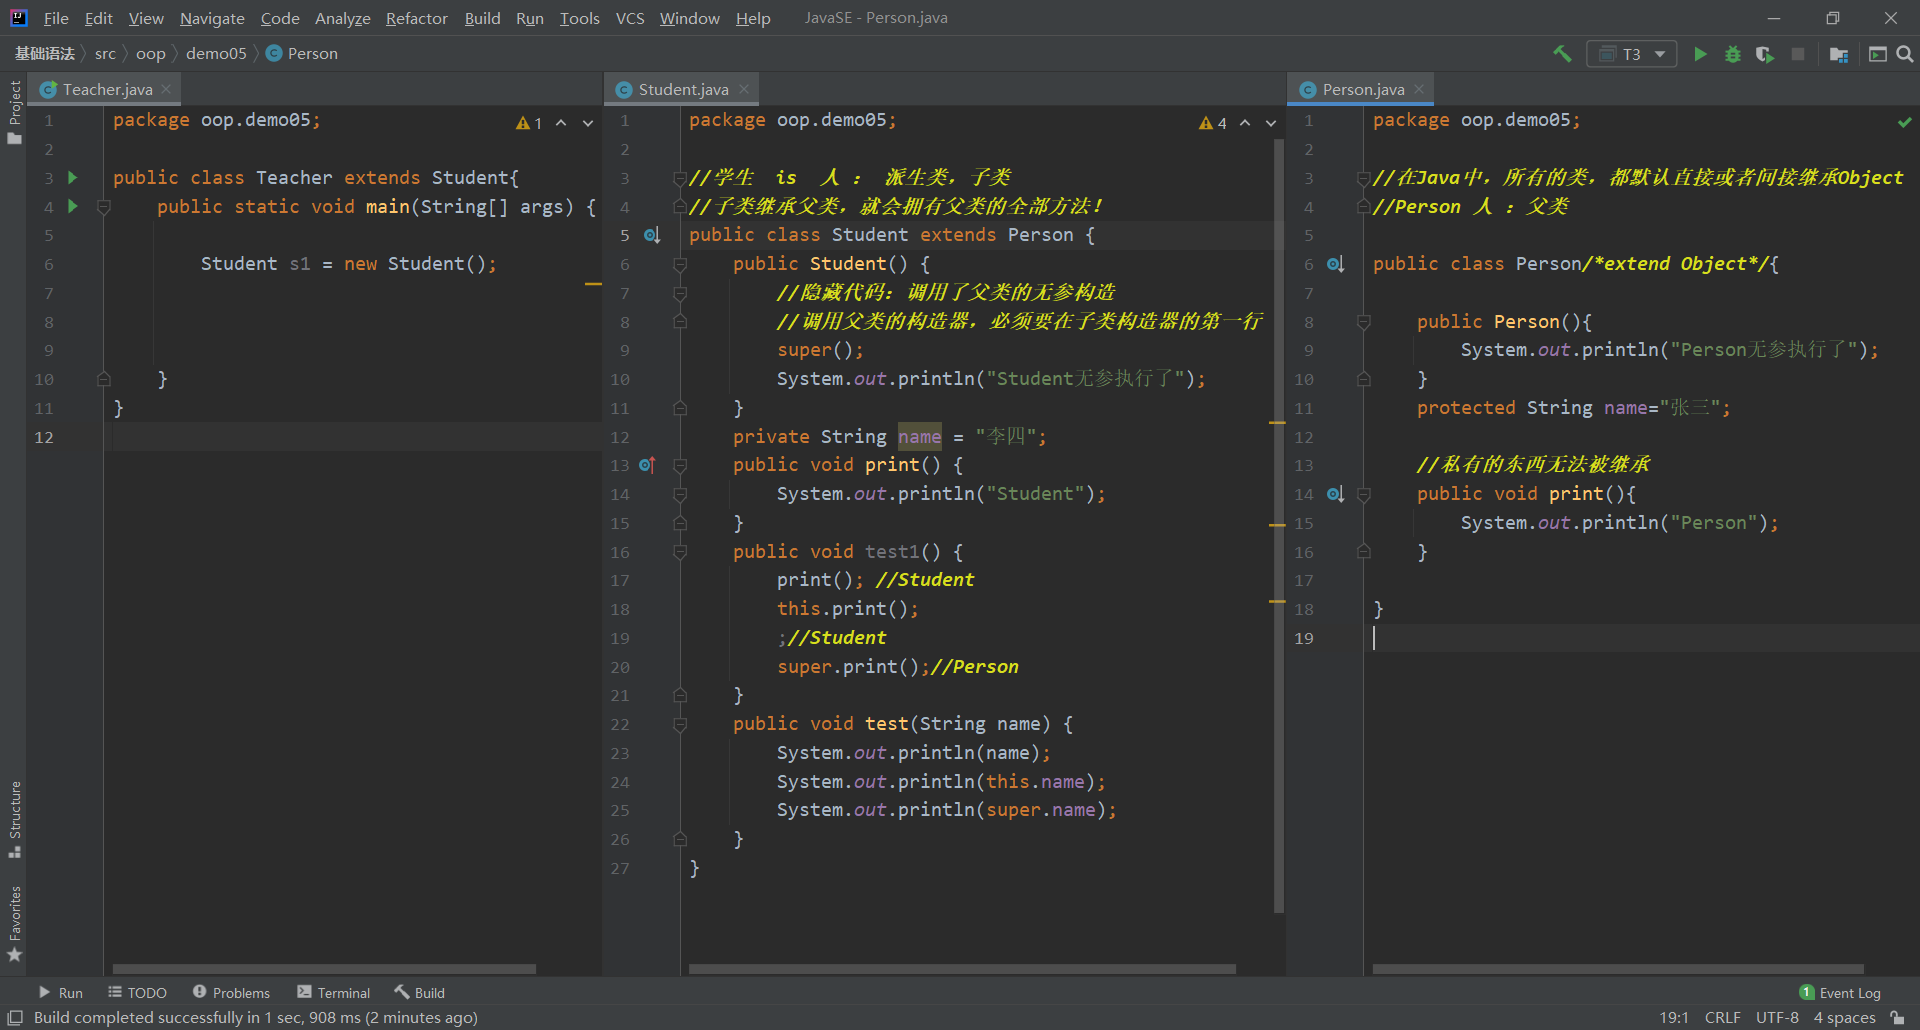This screenshot has height=1030, width=1920.
Task: Open the Project Structure icon
Action: (x=1838, y=54)
